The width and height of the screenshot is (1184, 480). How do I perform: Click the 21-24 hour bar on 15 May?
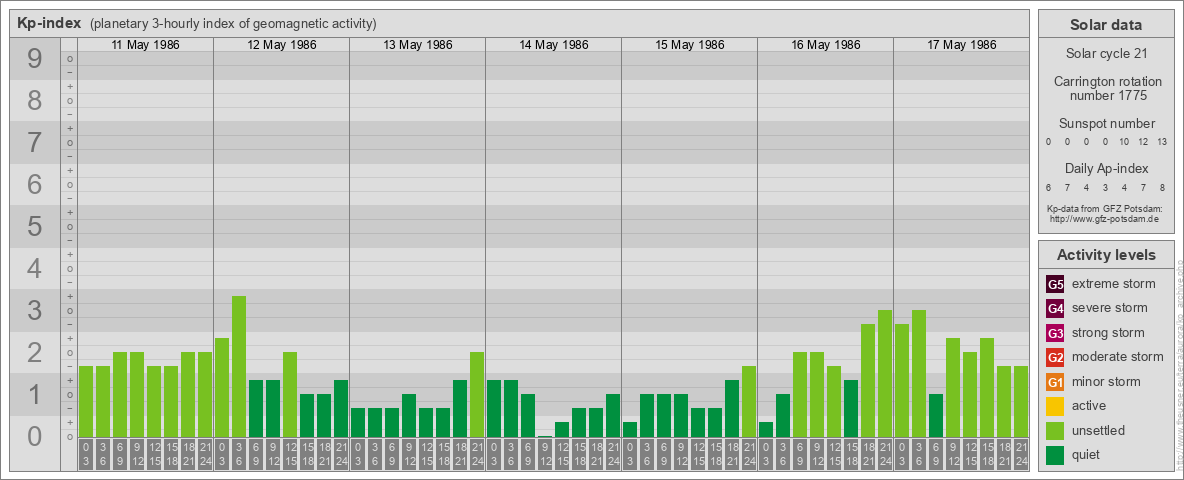(x=748, y=401)
